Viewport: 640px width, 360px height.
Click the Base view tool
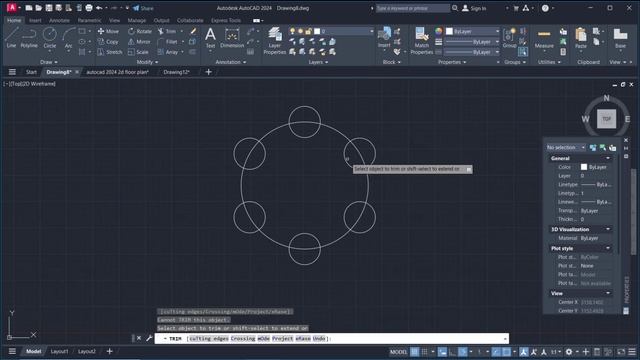pos(620,38)
